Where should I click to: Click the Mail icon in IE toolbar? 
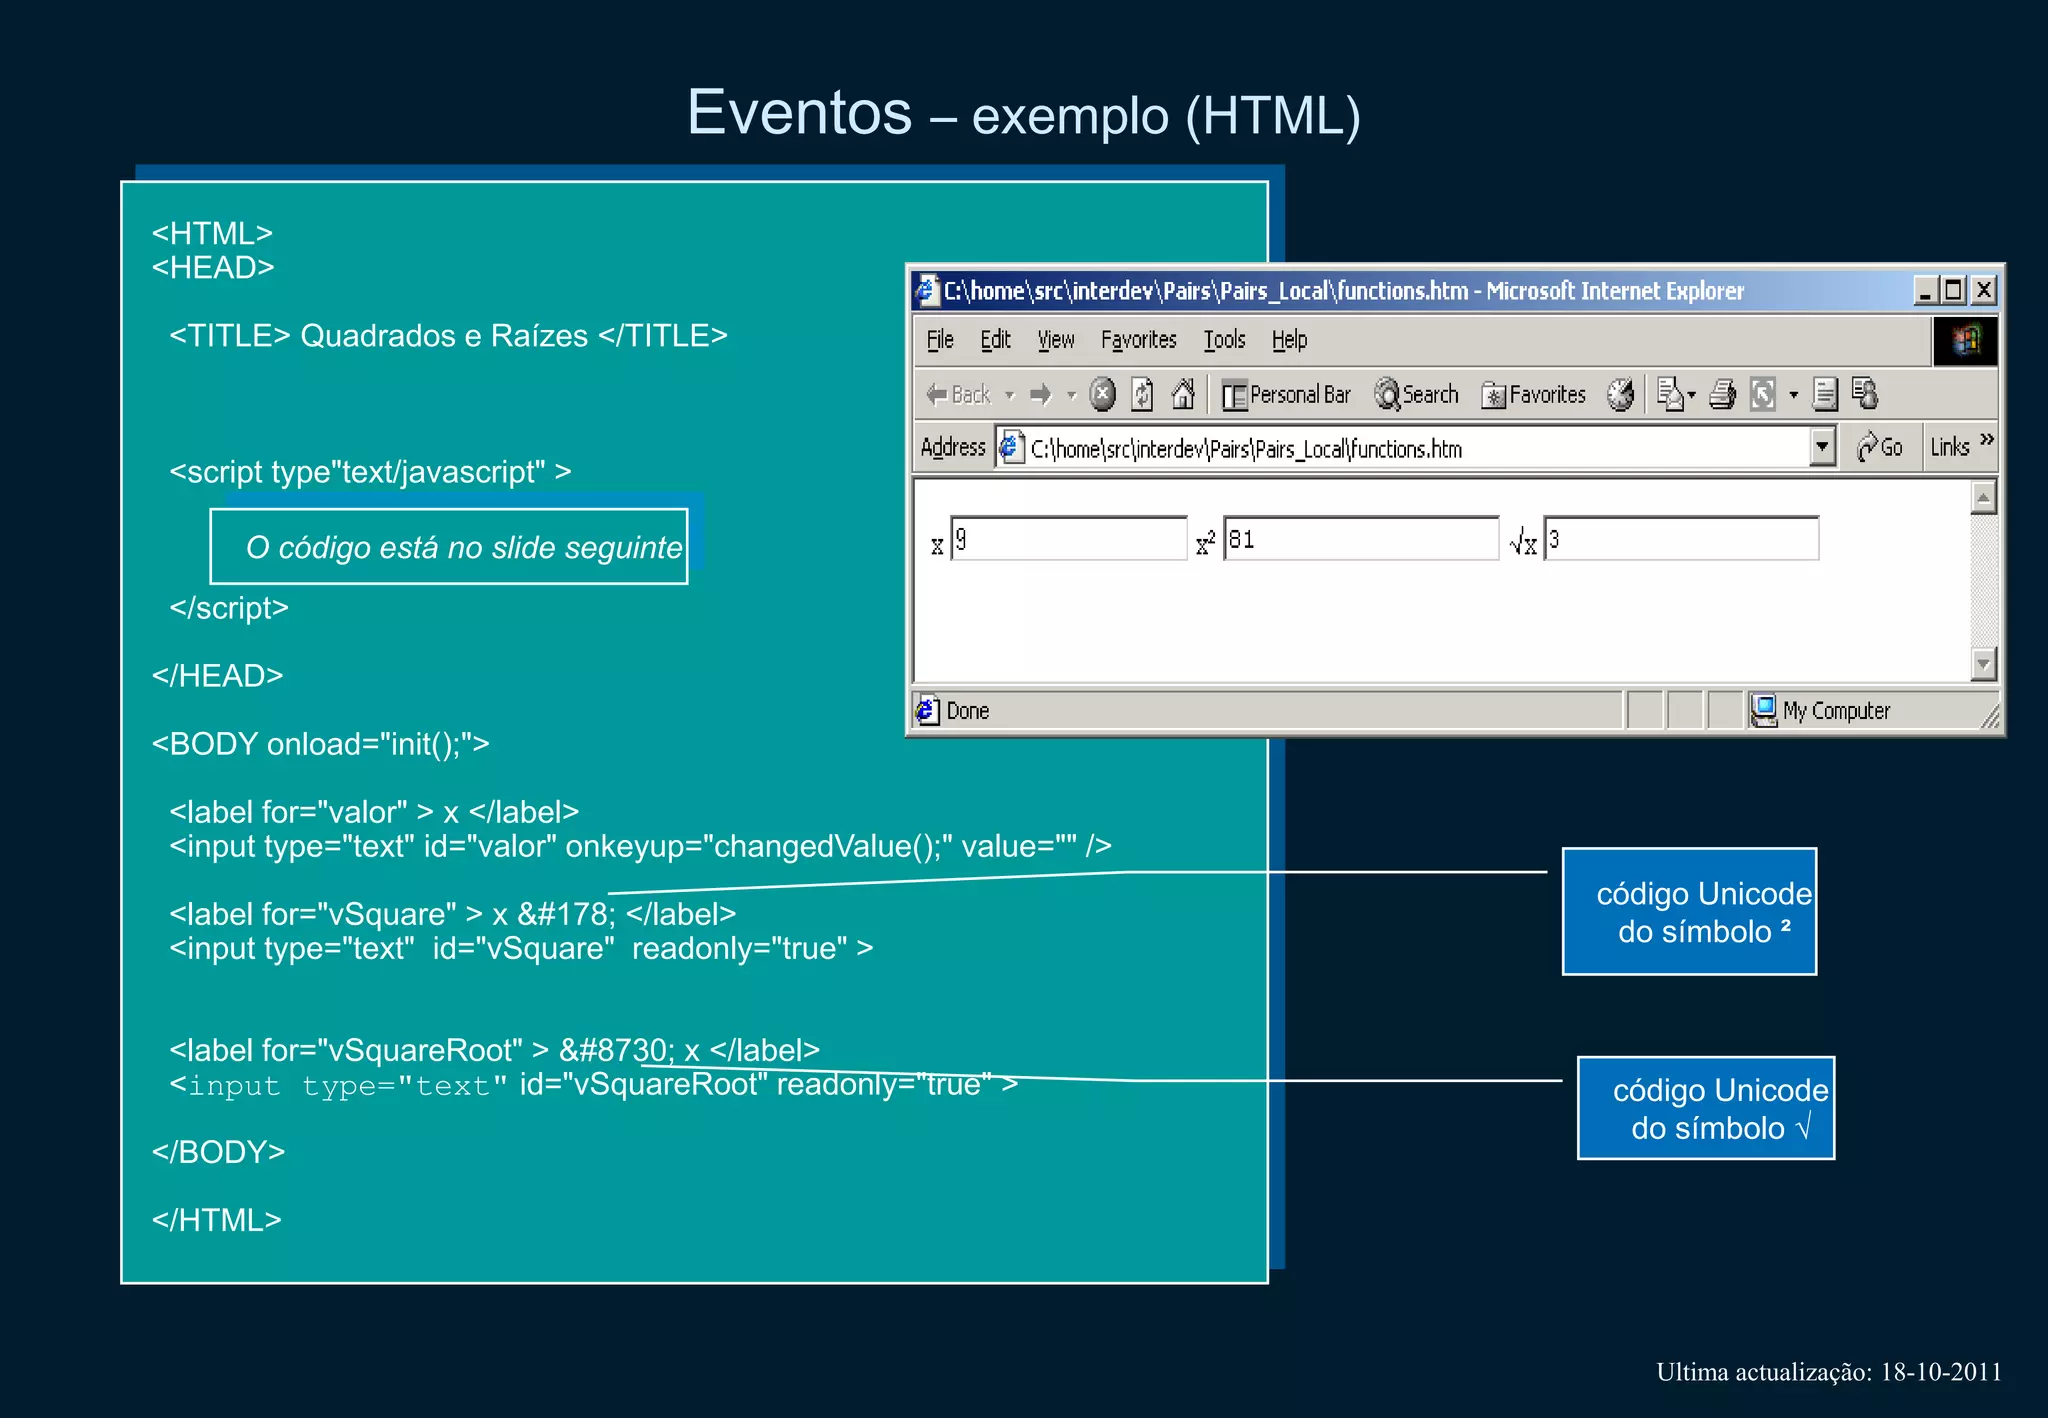pos(1669,394)
